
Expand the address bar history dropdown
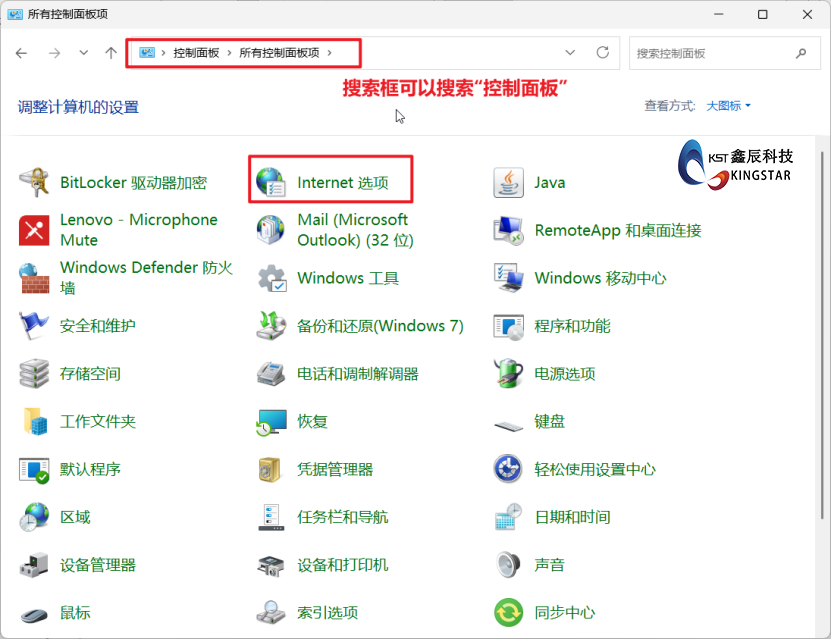570,53
